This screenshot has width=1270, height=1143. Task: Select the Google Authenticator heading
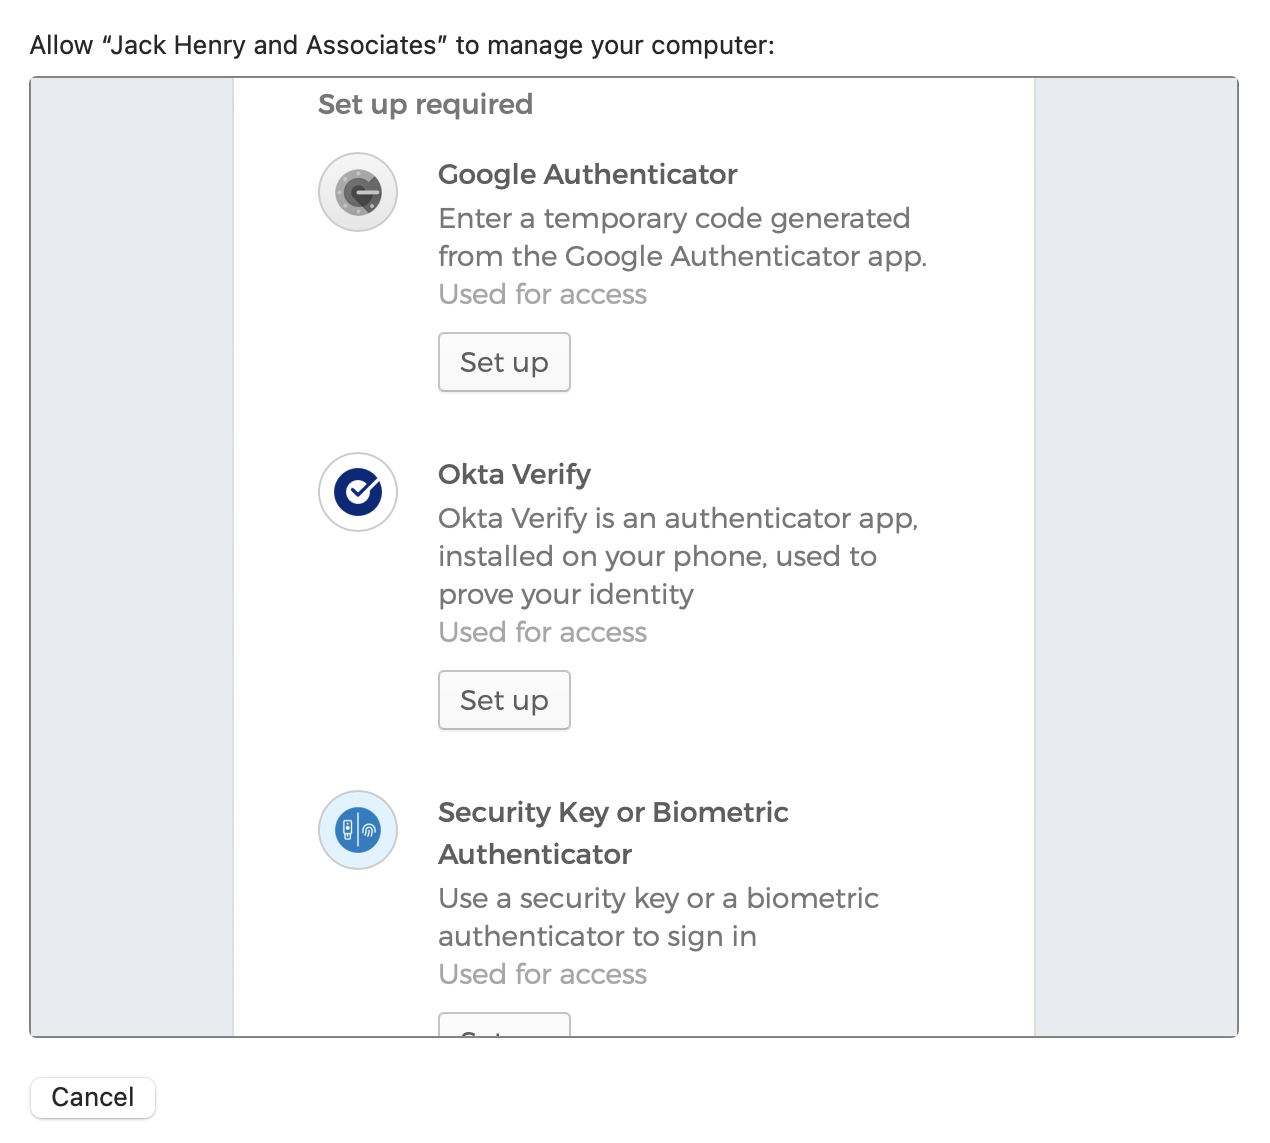point(587,174)
